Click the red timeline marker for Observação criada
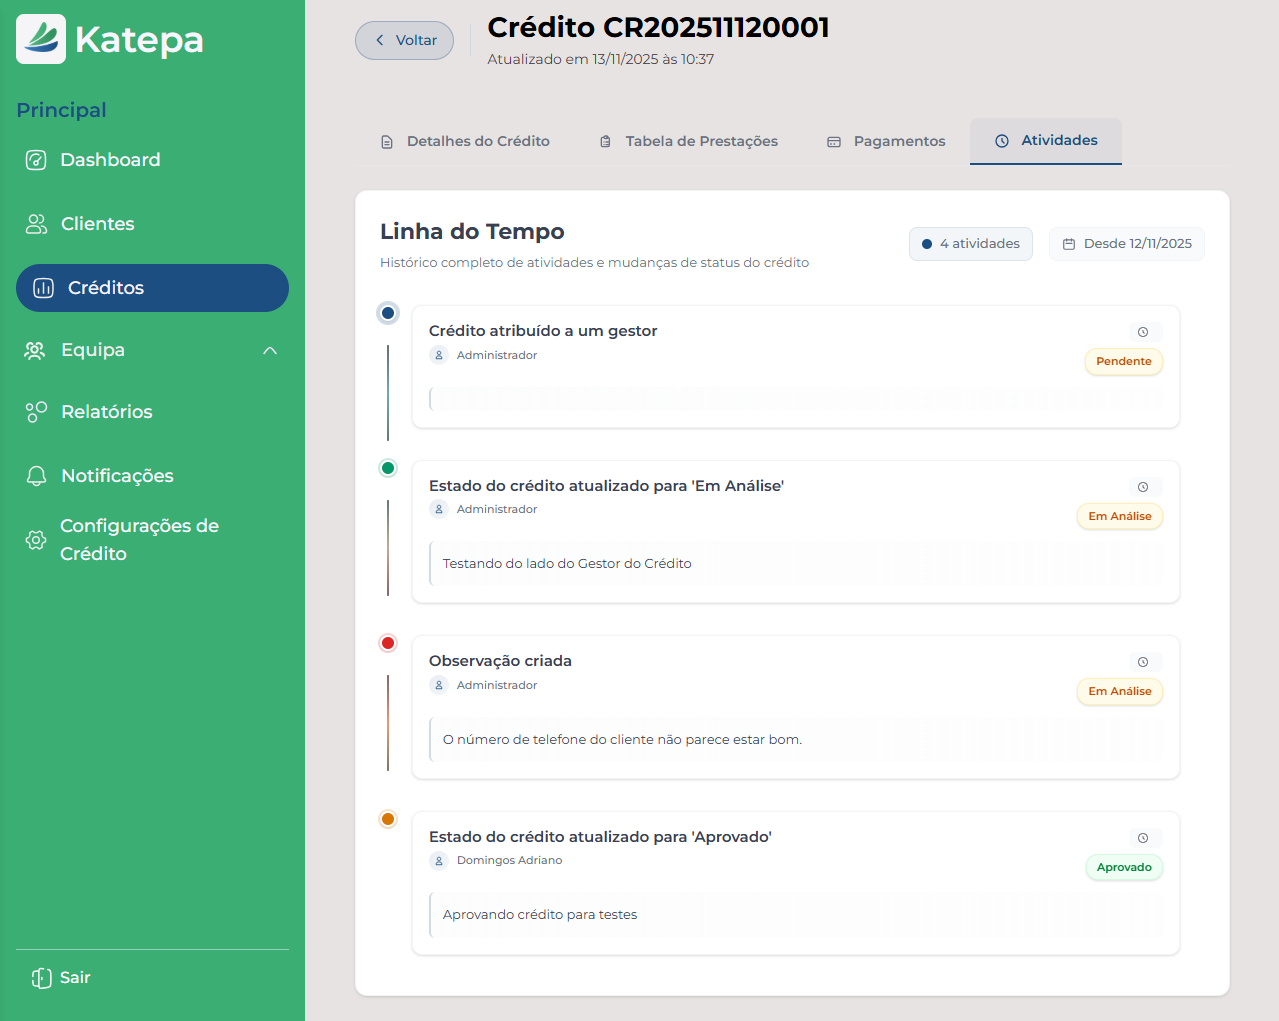Viewport: 1279px width, 1021px height. (388, 643)
